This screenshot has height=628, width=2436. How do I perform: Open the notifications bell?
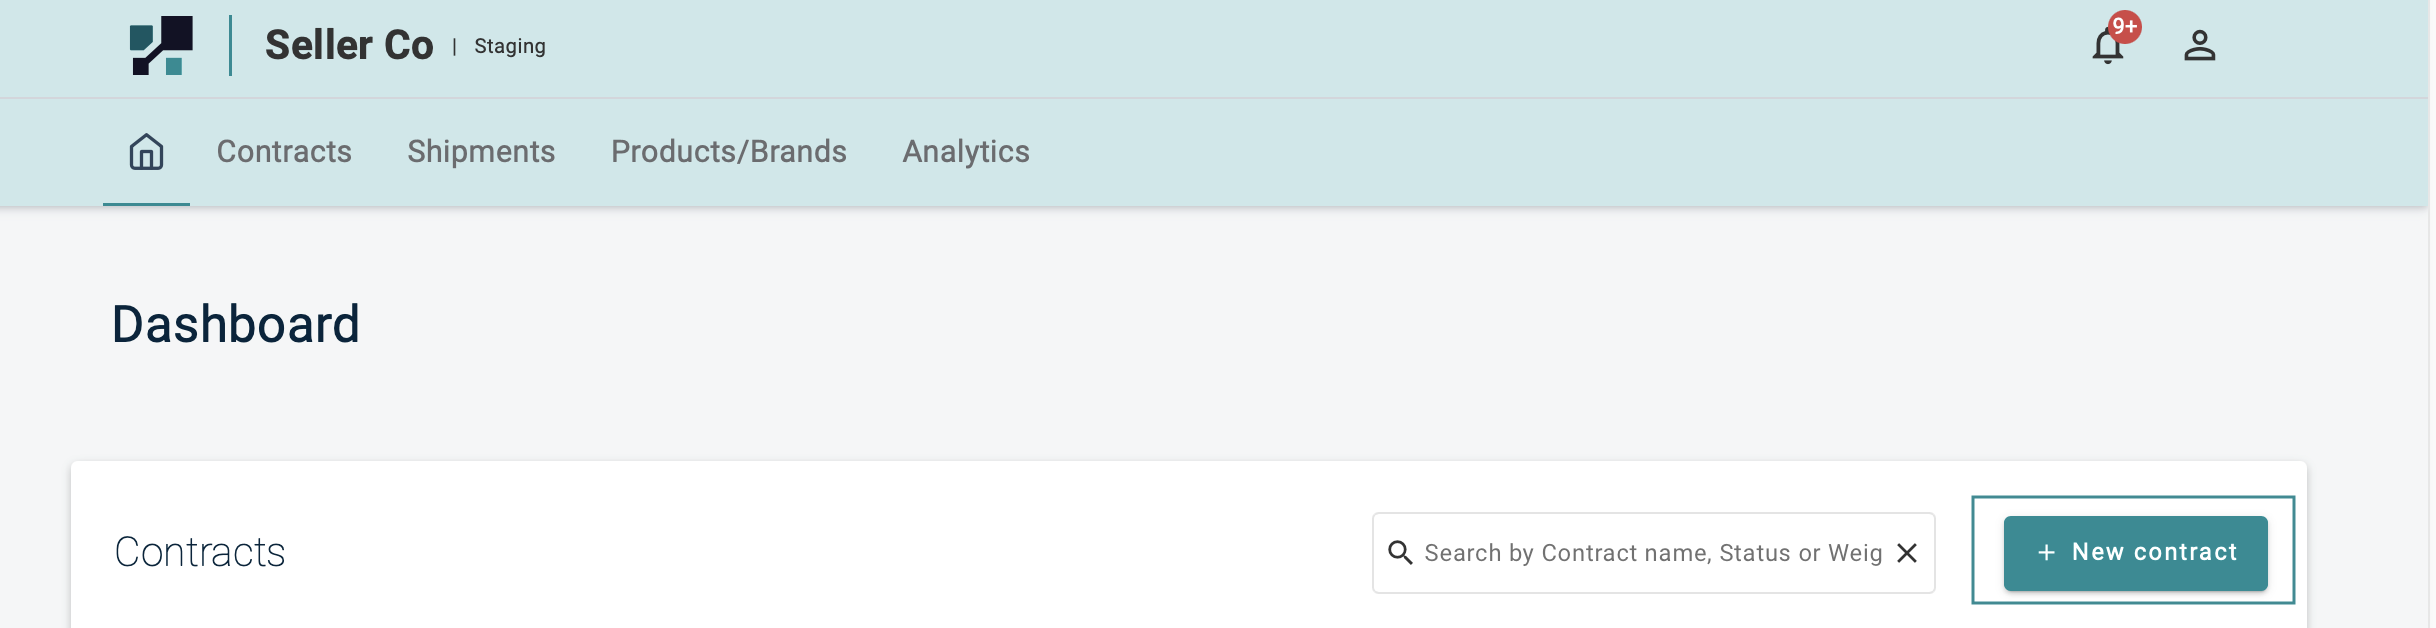coord(2107,48)
